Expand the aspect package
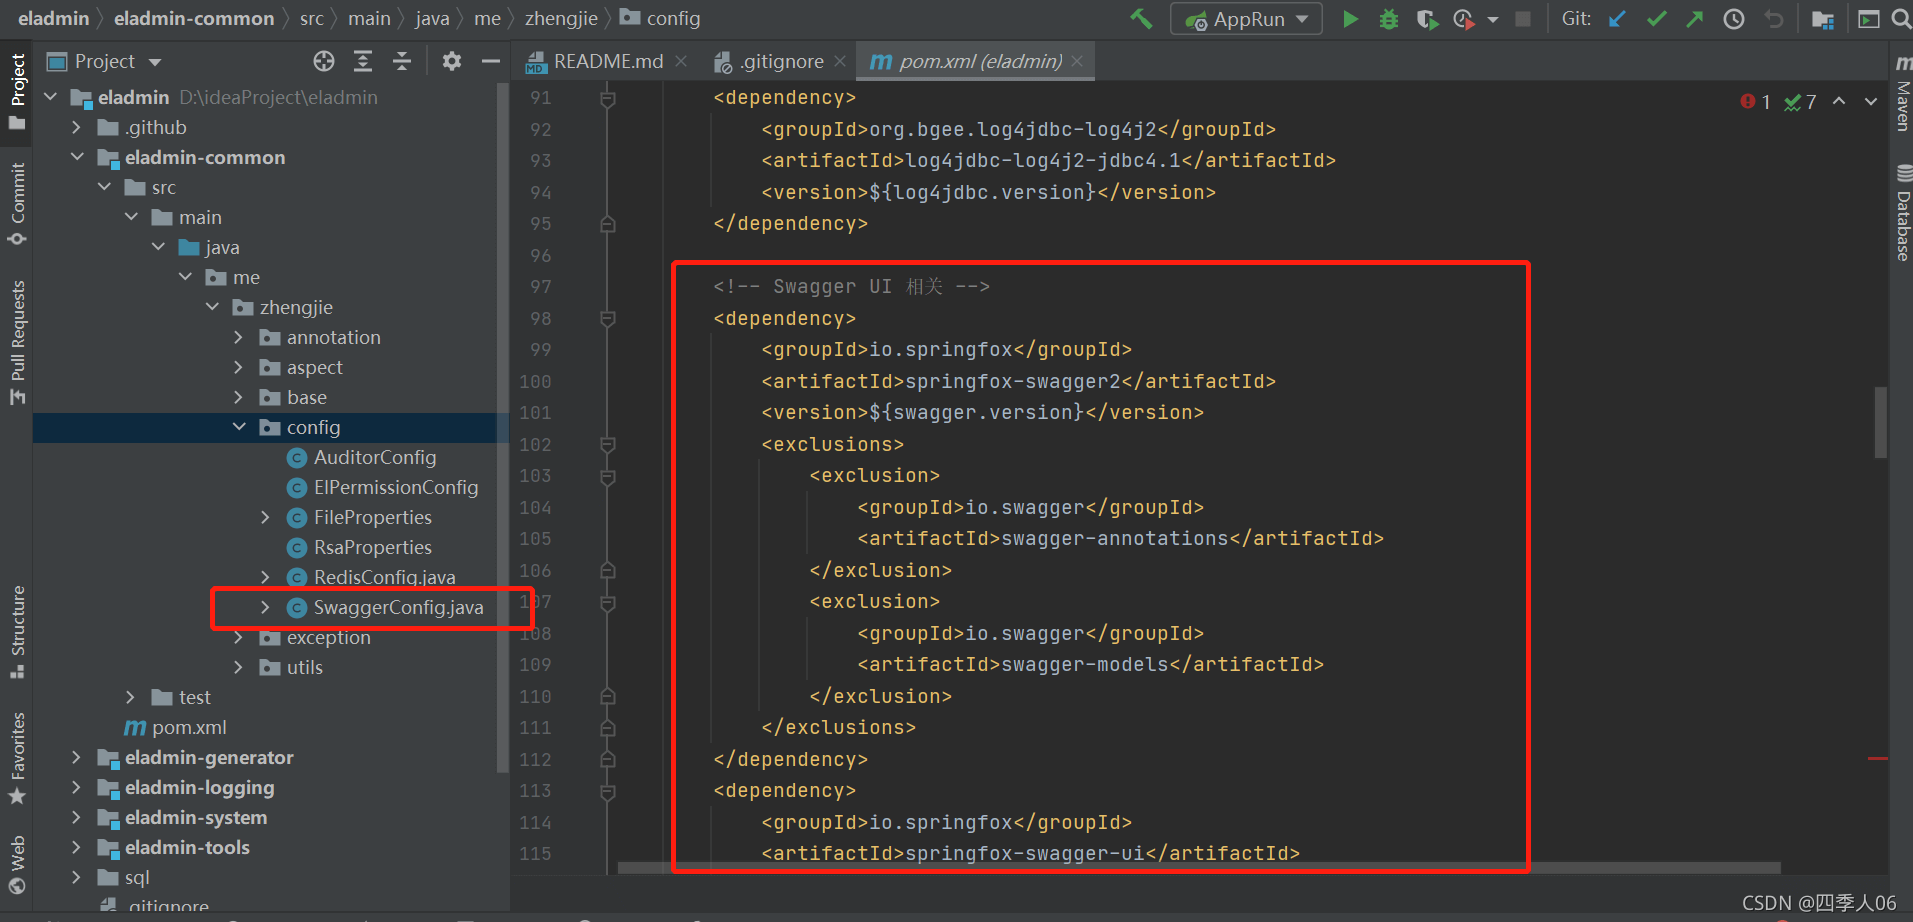The image size is (1913, 922). pos(239,367)
